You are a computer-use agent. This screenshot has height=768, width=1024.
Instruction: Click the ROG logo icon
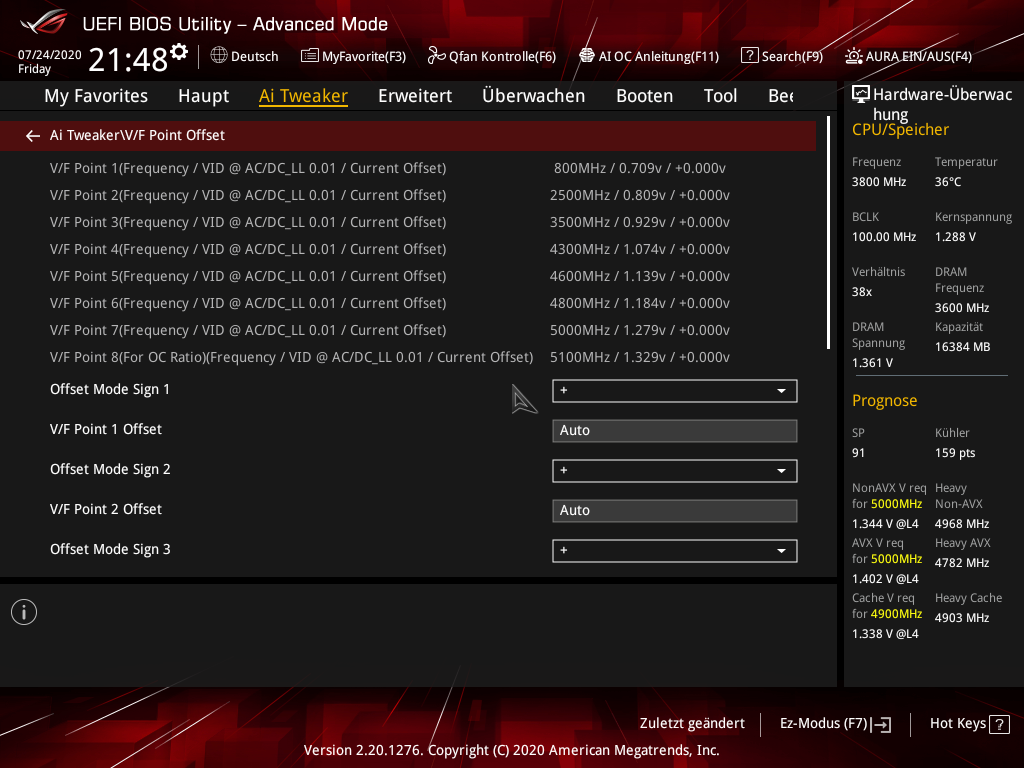43,22
